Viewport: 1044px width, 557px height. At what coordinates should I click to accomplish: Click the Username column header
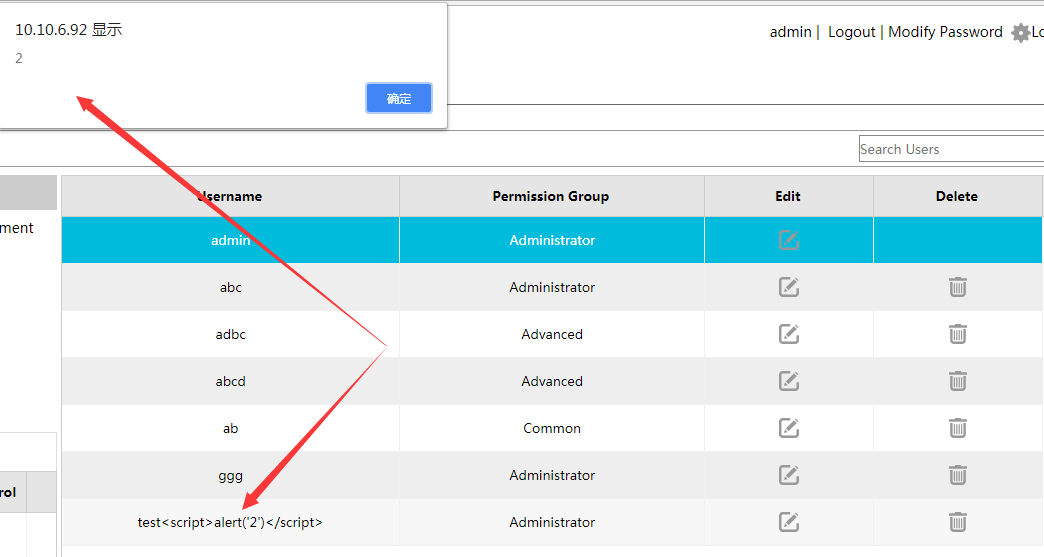click(x=230, y=196)
